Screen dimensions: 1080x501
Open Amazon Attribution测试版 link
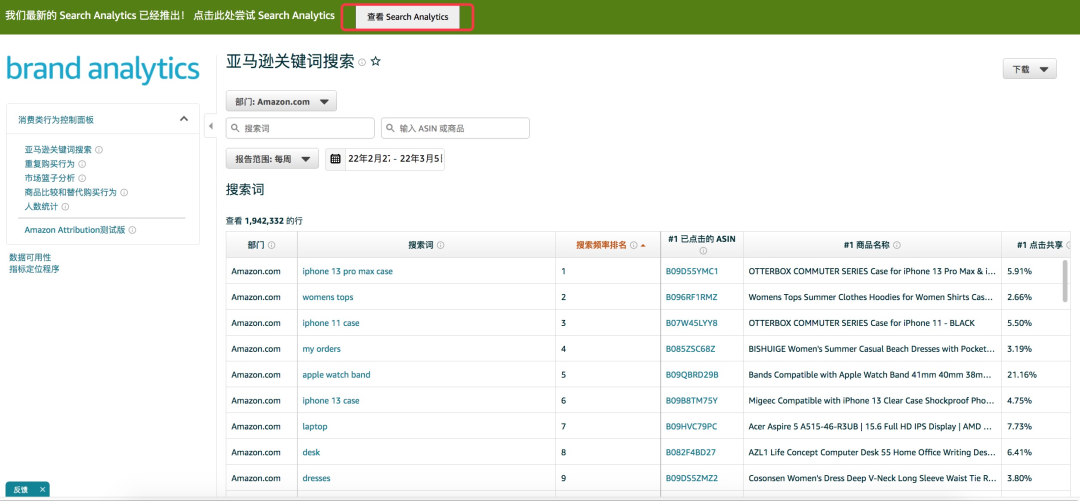click(x=75, y=230)
